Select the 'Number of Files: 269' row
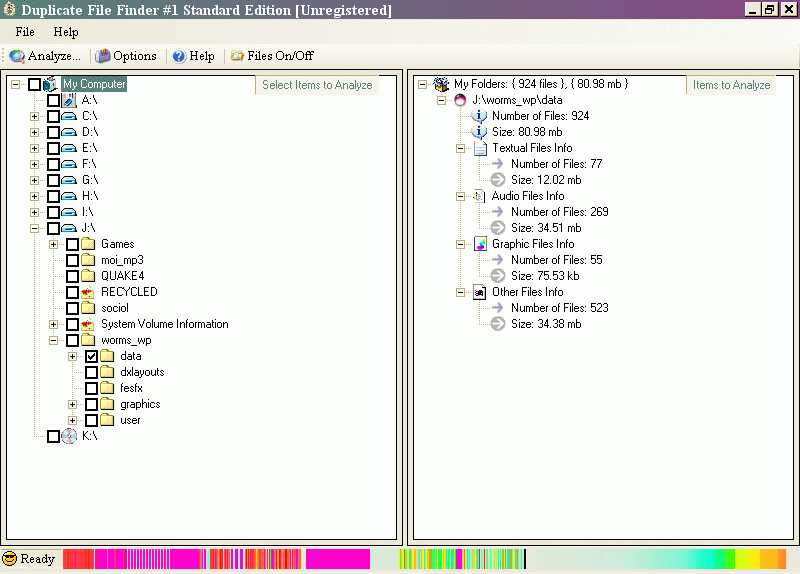This screenshot has height=574, width=800. pos(560,212)
